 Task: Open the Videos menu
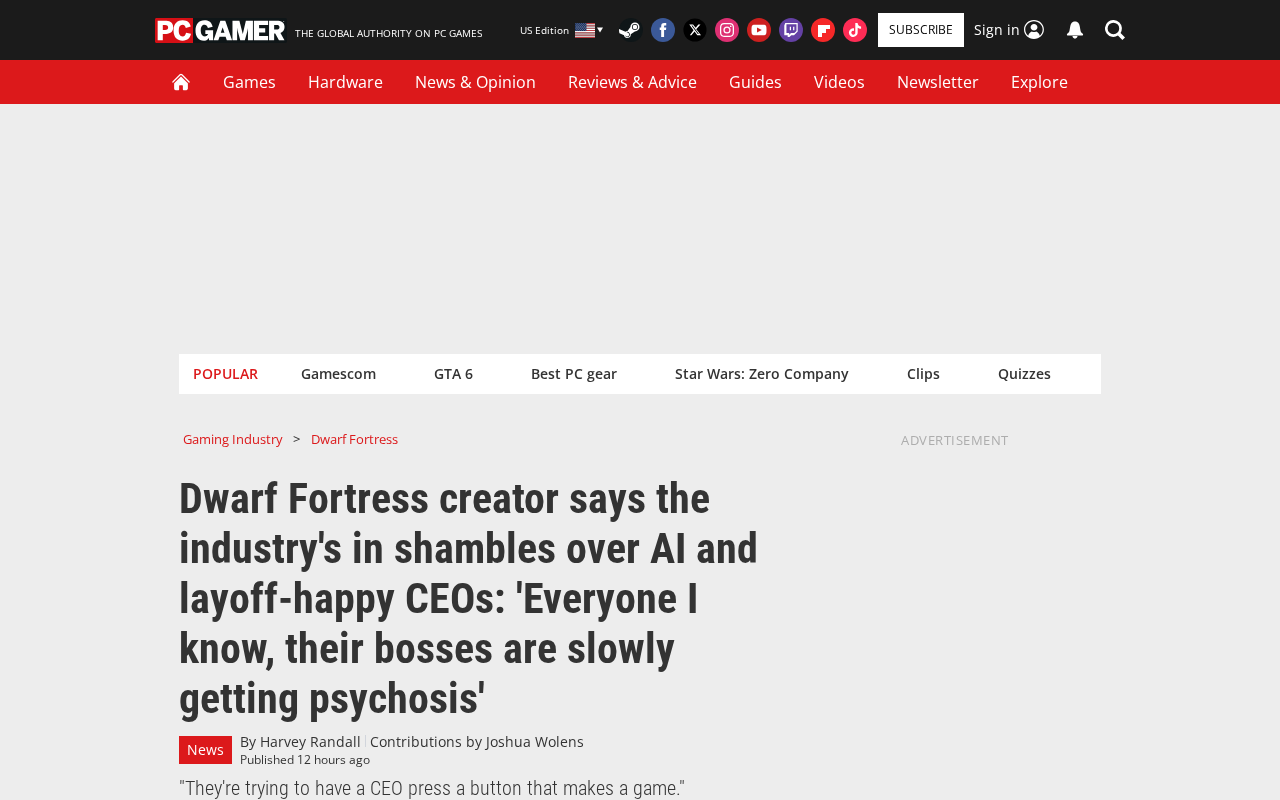(839, 82)
